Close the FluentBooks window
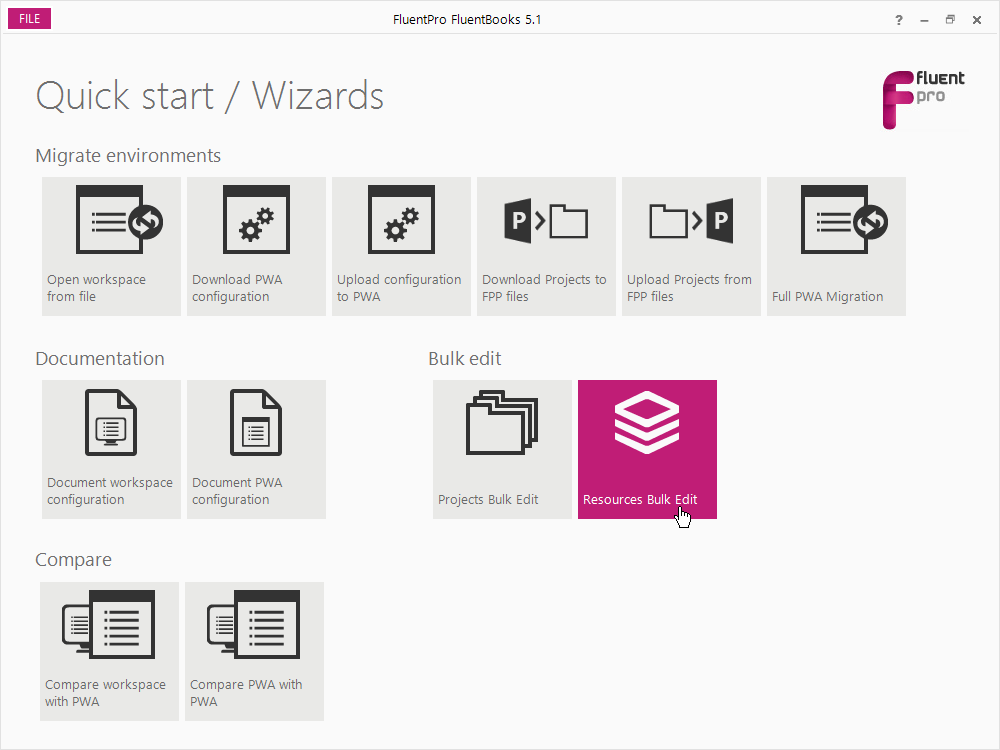This screenshot has width=1000, height=750. tap(976, 20)
